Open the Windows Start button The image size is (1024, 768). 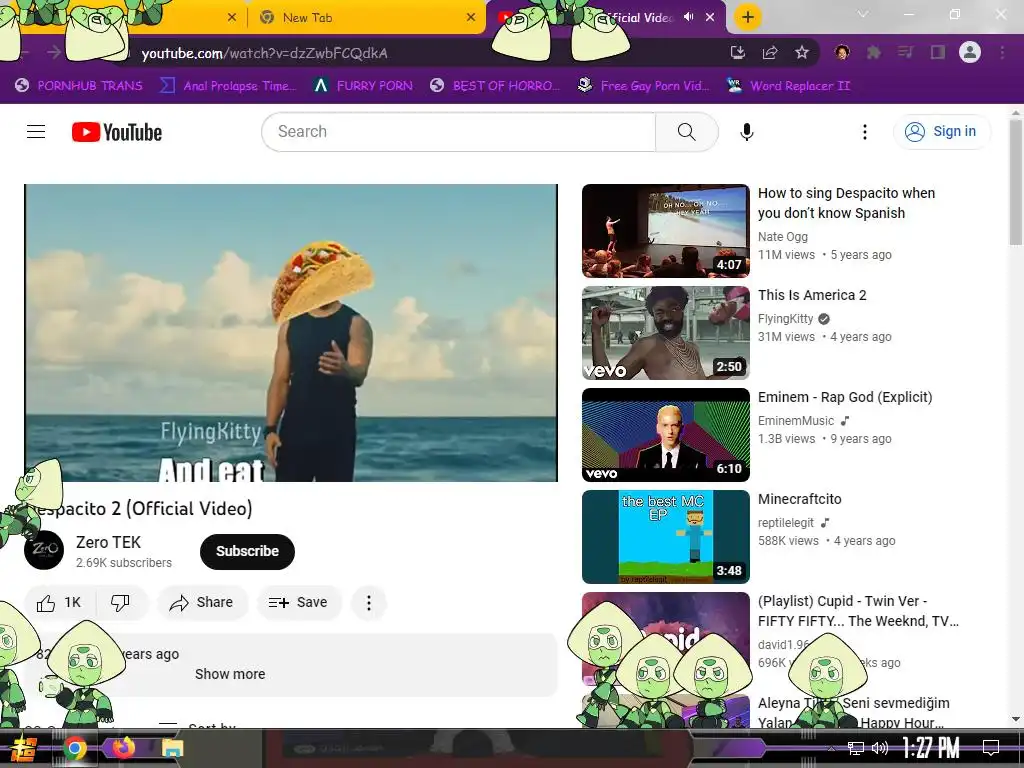click(25, 748)
